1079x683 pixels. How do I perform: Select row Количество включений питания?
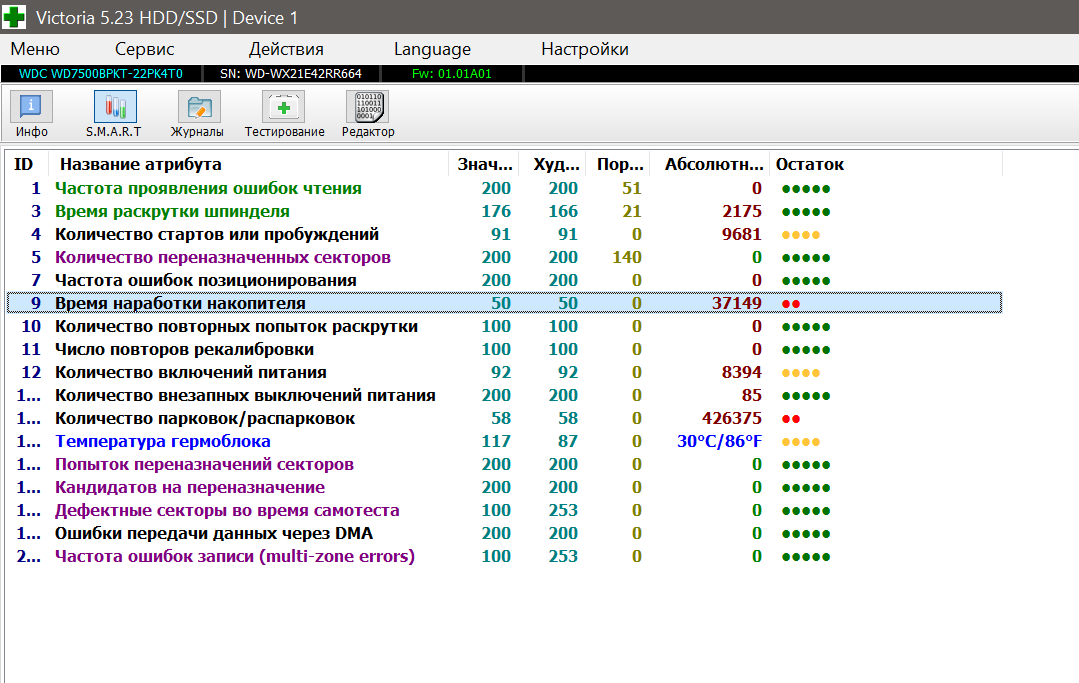tap(504, 373)
